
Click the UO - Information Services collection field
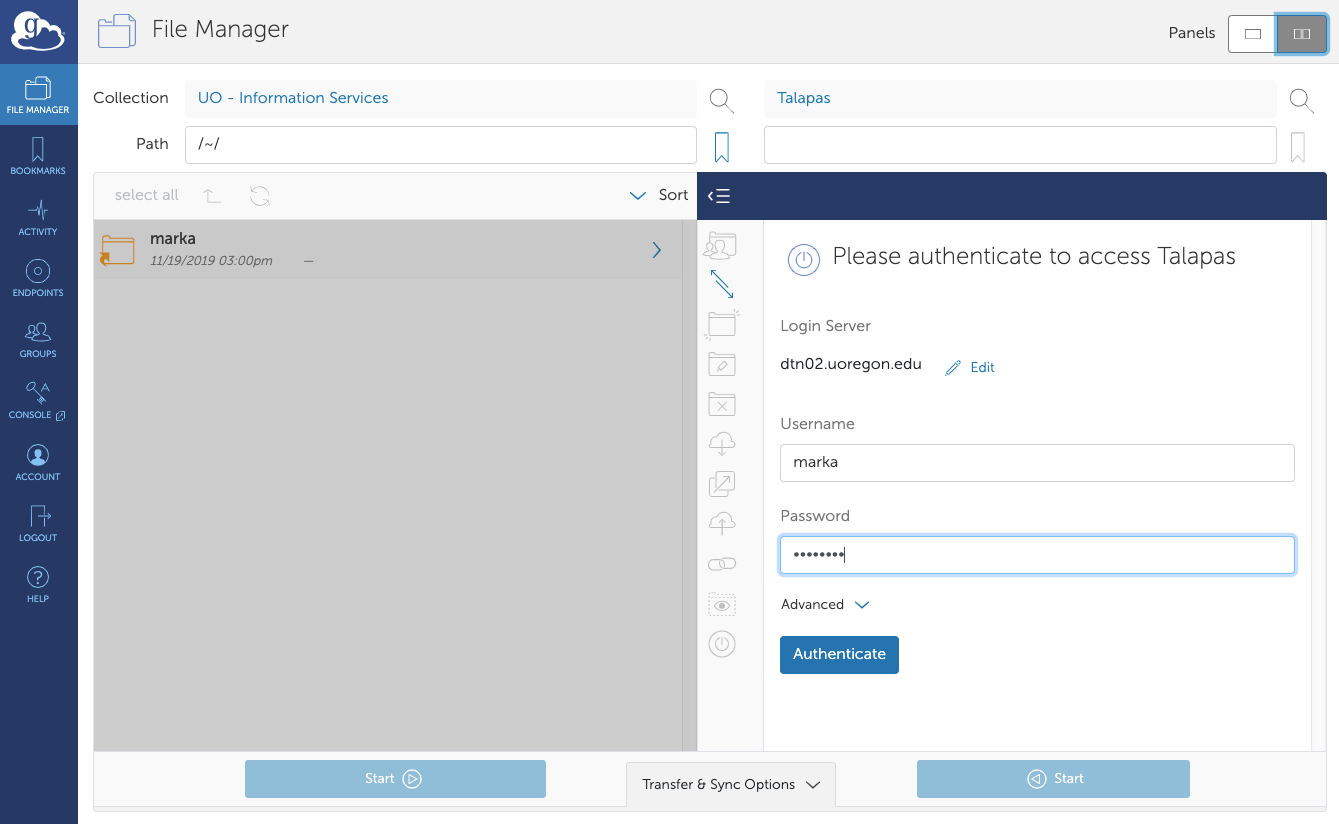440,98
